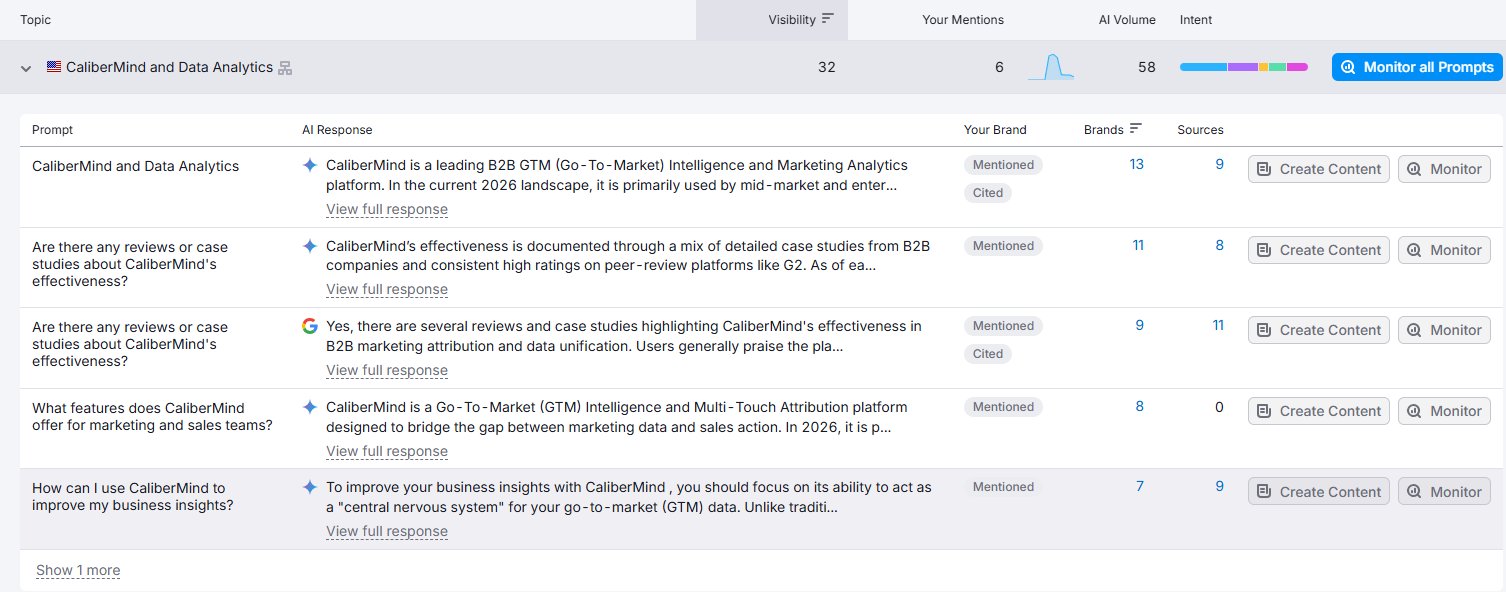This screenshot has height=592, width=1506.
Task: Click the Google icon next to 'Yes, there are several reviews'
Action: [x=310, y=326]
